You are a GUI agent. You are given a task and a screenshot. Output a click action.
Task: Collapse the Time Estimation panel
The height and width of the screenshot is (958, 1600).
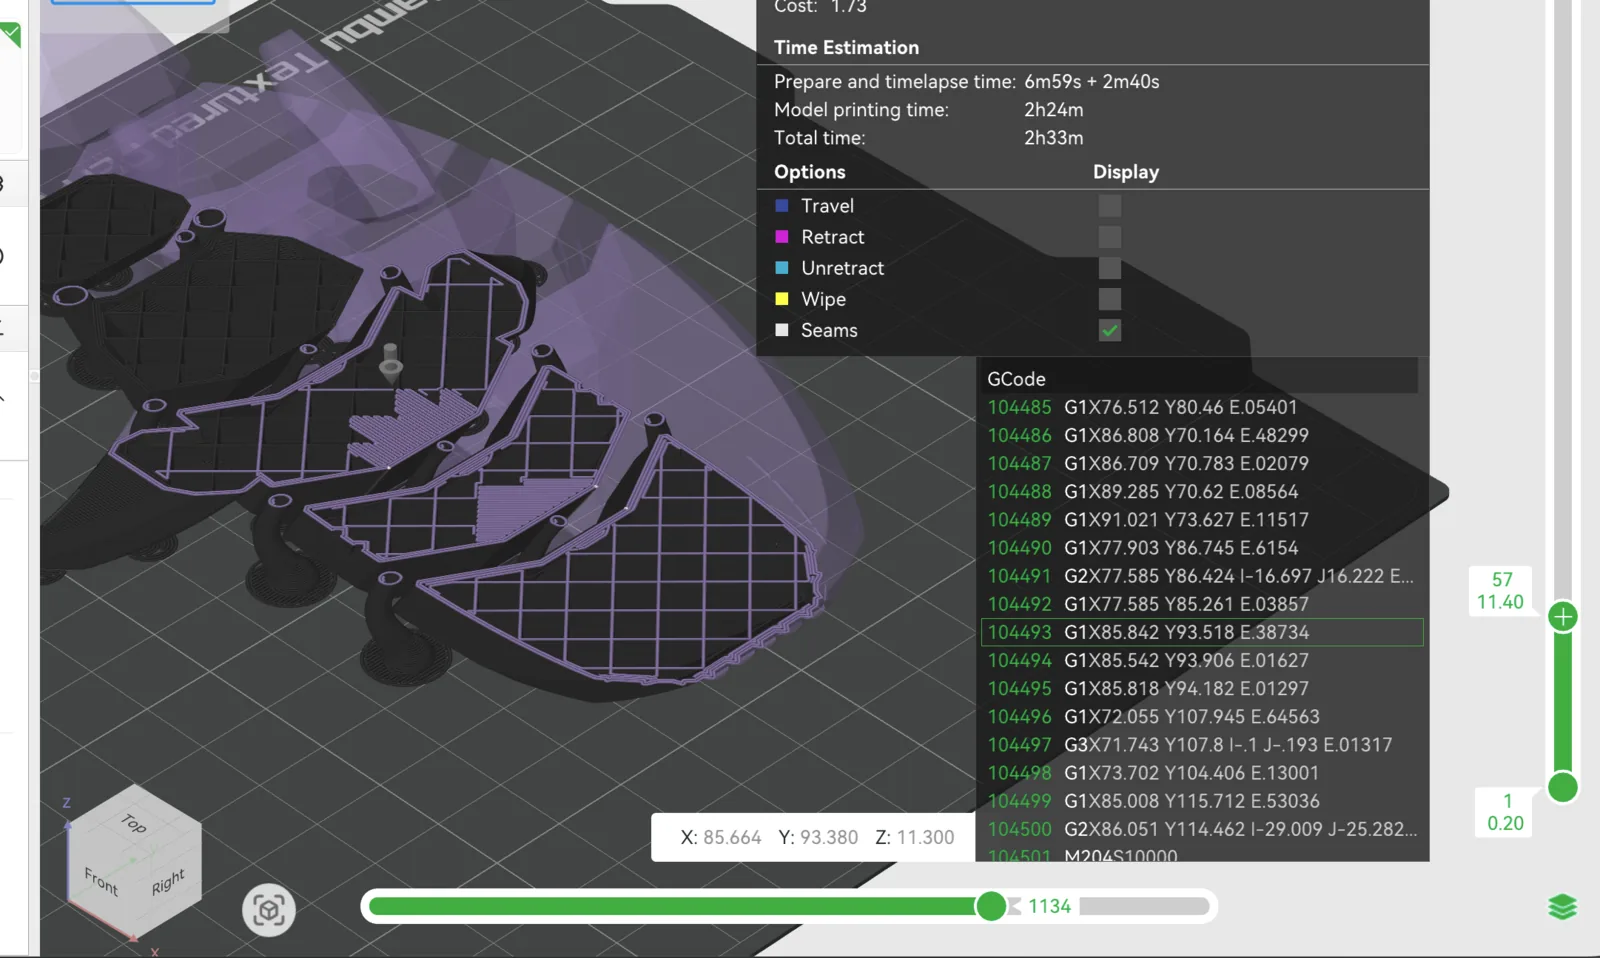(x=846, y=47)
